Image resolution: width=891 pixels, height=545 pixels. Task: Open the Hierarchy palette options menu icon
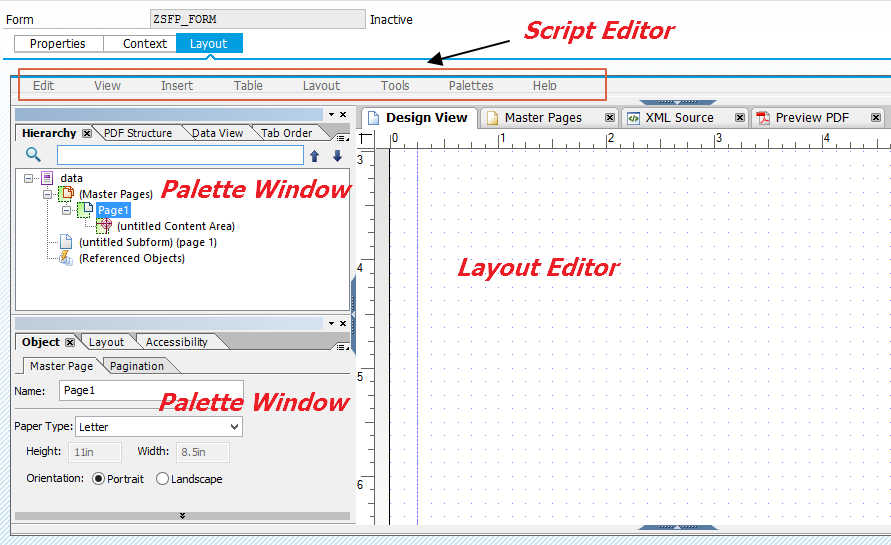click(x=343, y=138)
